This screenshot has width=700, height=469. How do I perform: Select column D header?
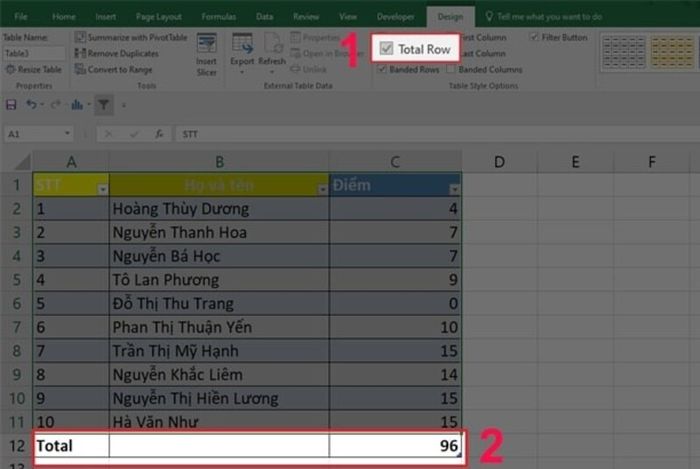pyautogui.click(x=500, y=162)
